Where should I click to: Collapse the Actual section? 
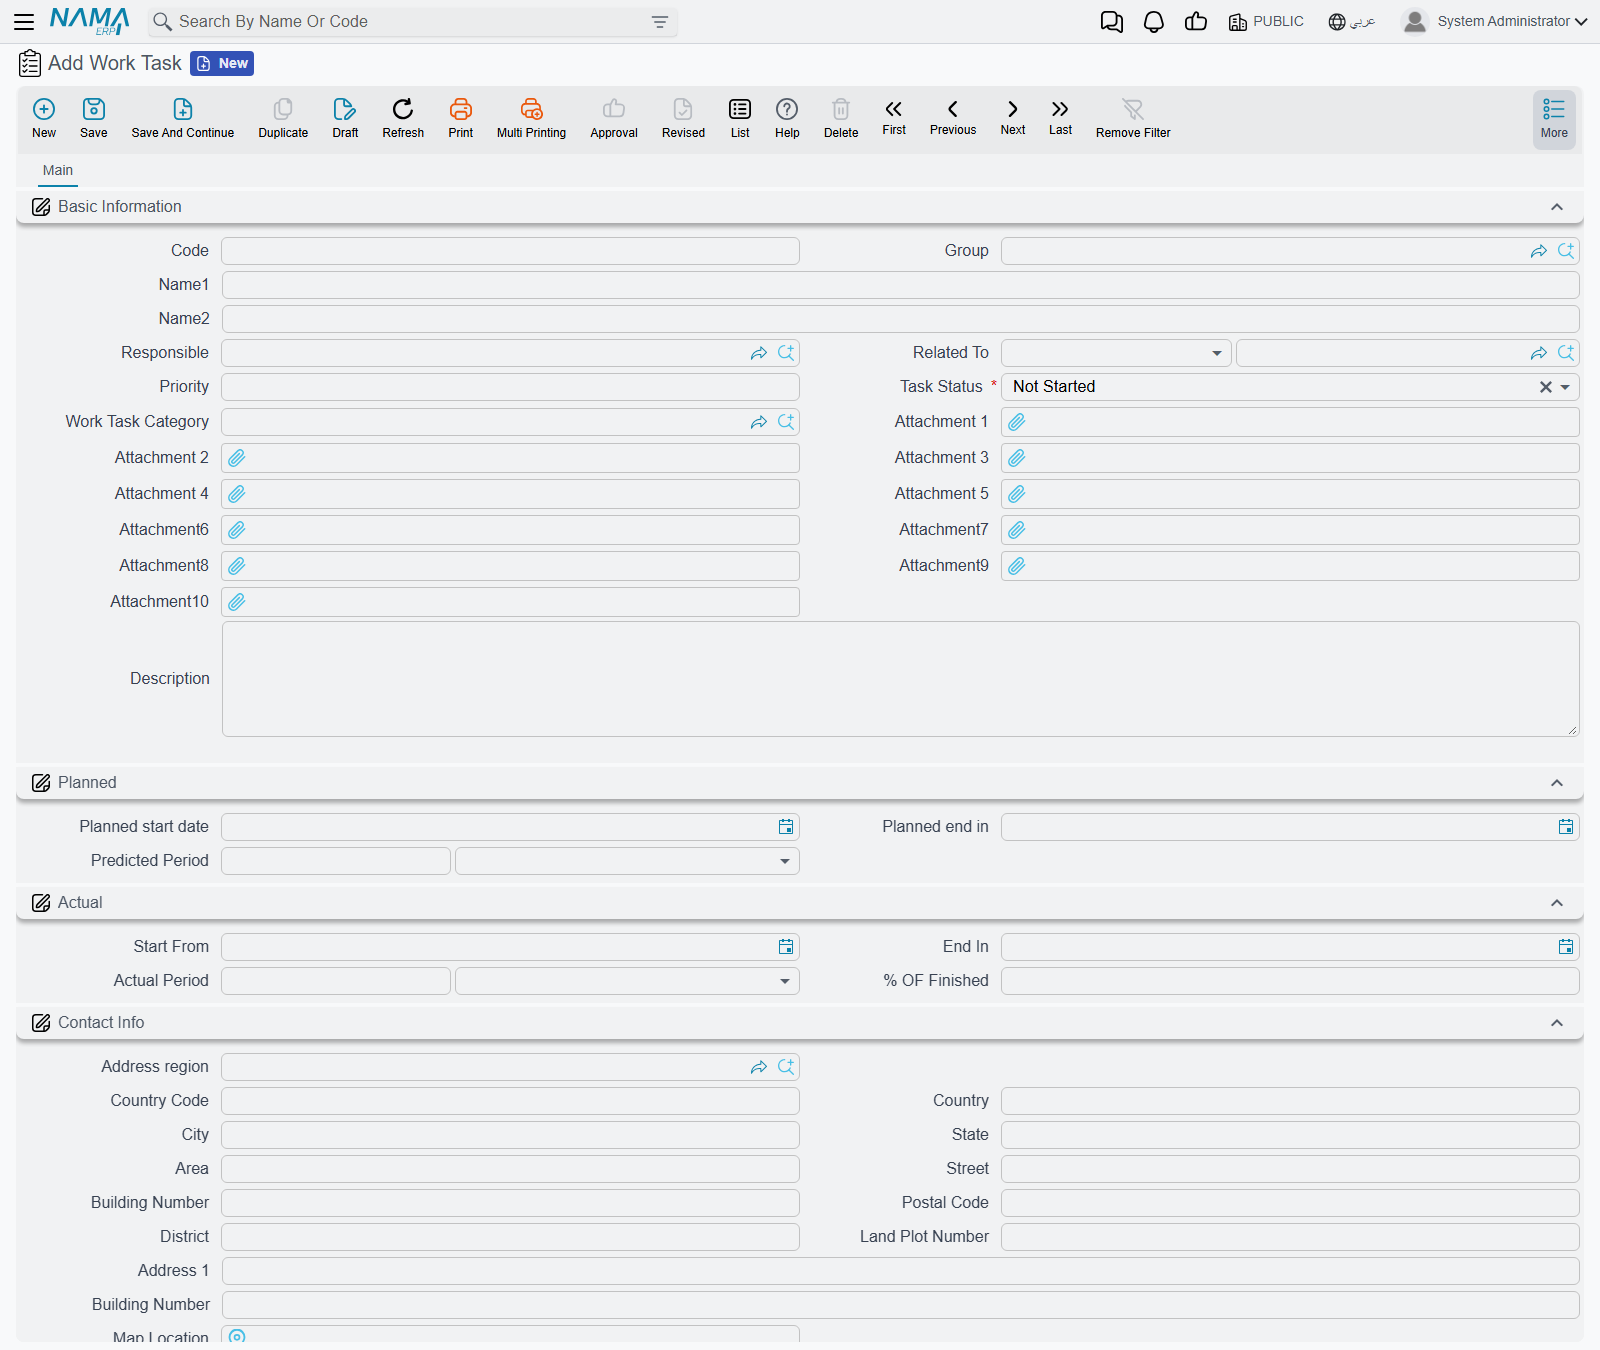pyautogui.click(x=1557, y=903)
